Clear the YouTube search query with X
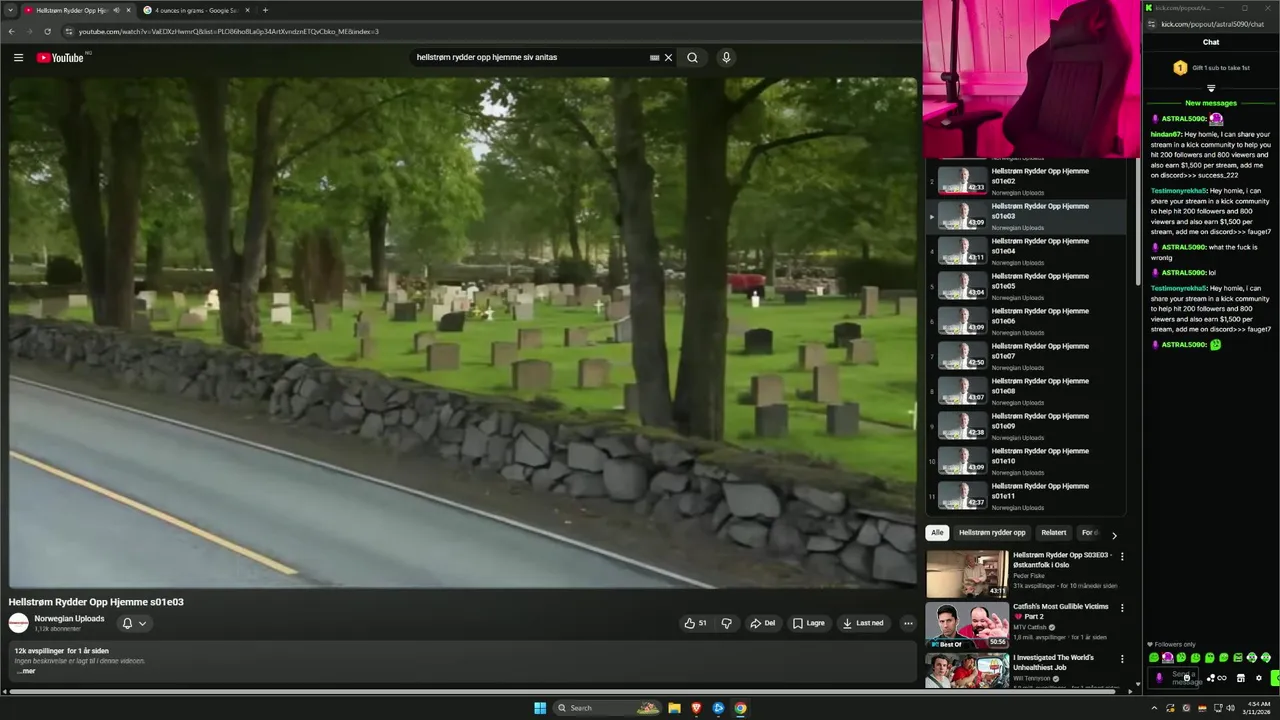Screen dimensions: 1280x720 point(668,58)
